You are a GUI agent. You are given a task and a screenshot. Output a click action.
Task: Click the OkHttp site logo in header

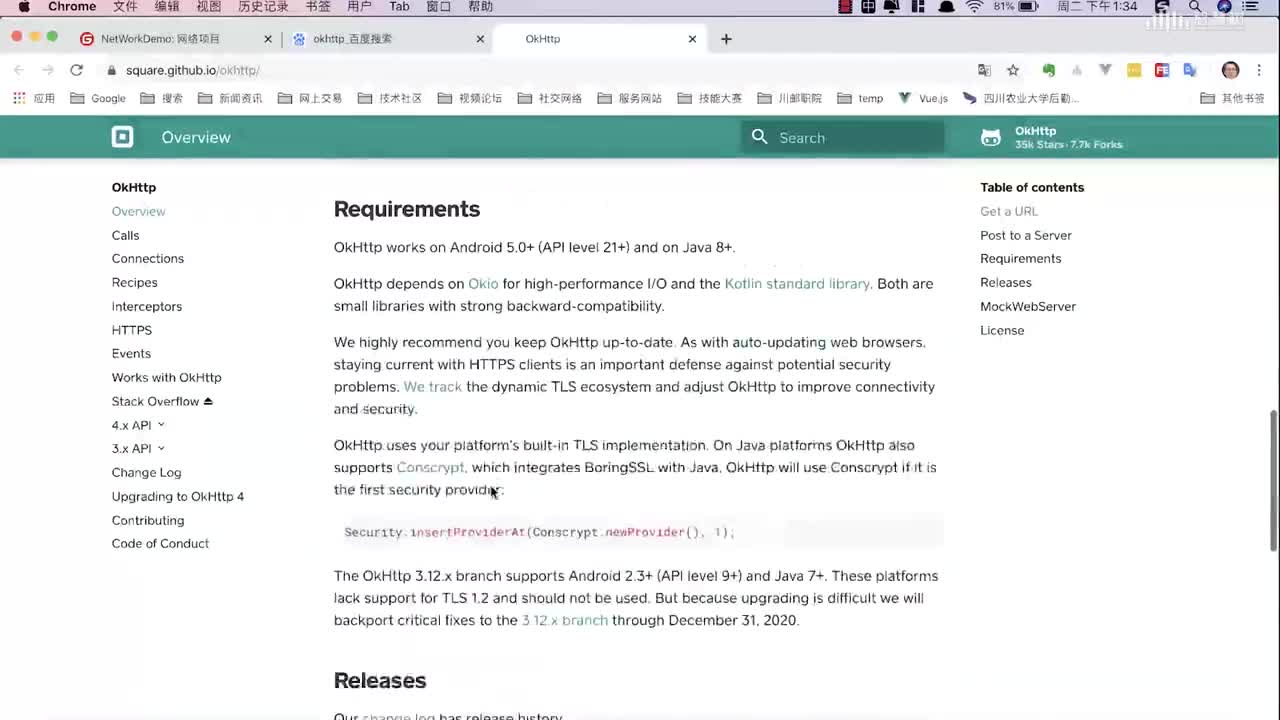(x=122, y=137)
